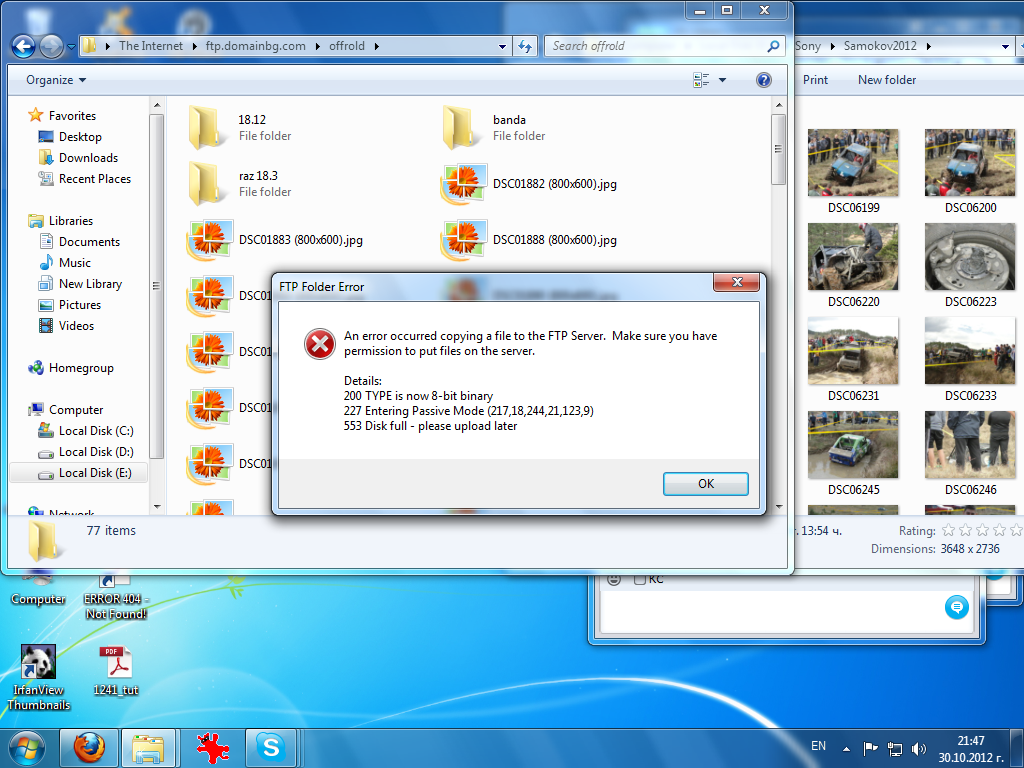Select the DSC06200 thumbnail
The image size is (1024, 768).
click(x=970, y=171)
